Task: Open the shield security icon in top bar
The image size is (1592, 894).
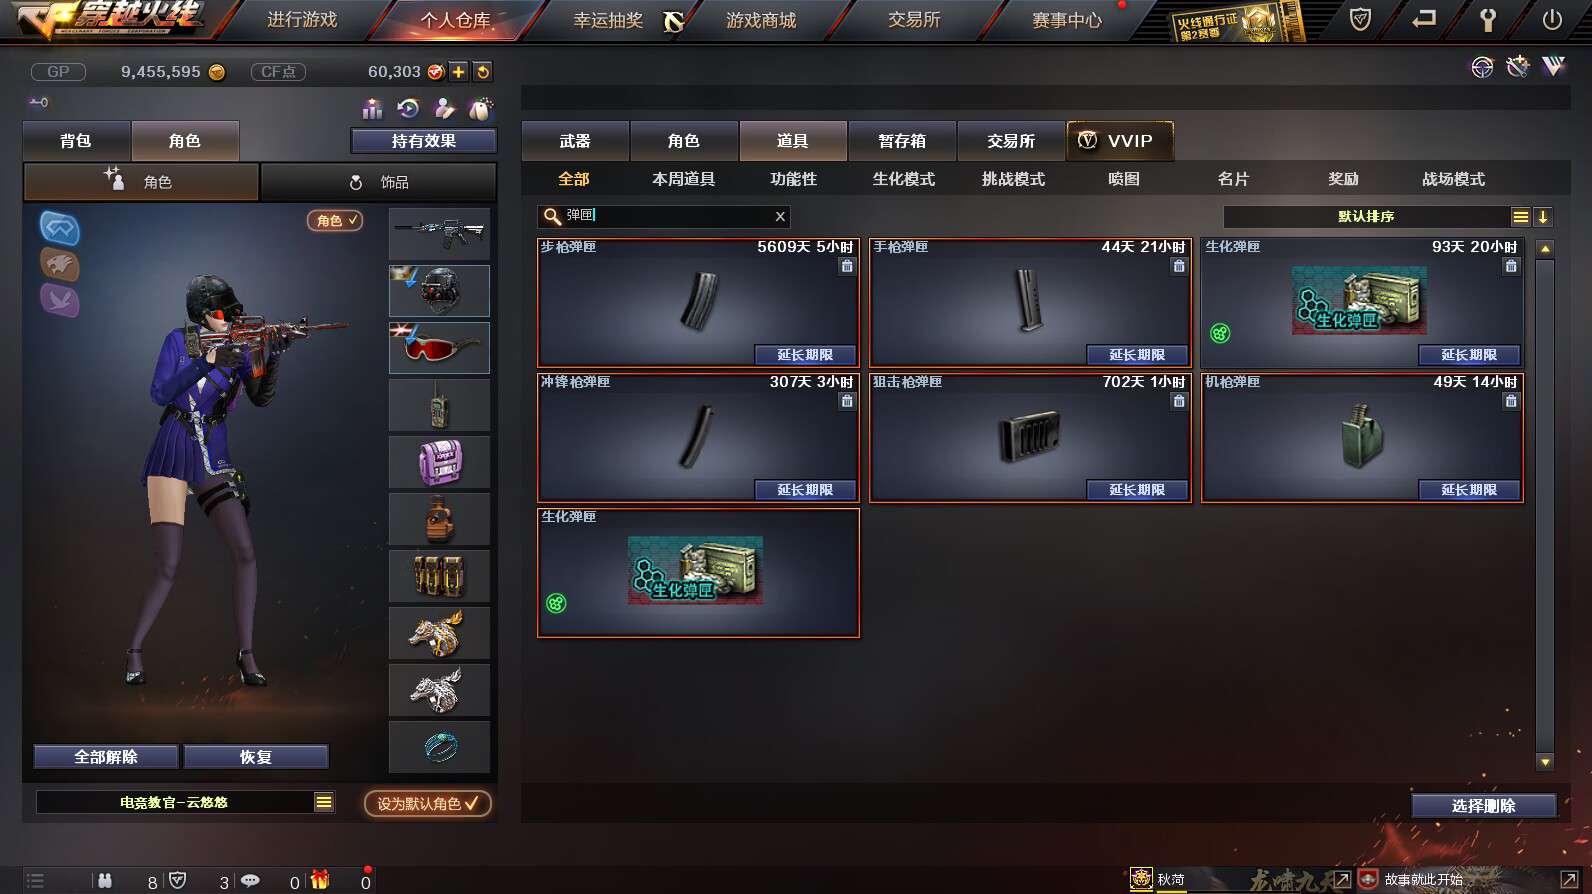Action: (x=1360, y=19)
